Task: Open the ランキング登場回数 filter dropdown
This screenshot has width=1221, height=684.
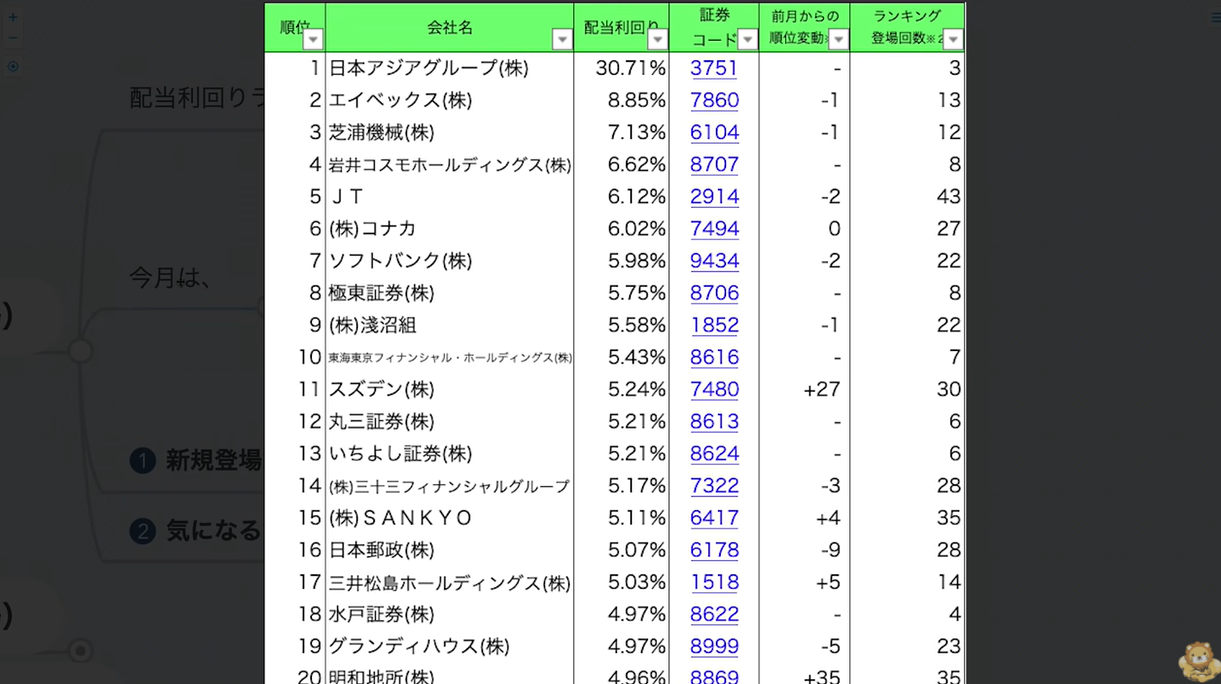Action: (x=953, y=39)
